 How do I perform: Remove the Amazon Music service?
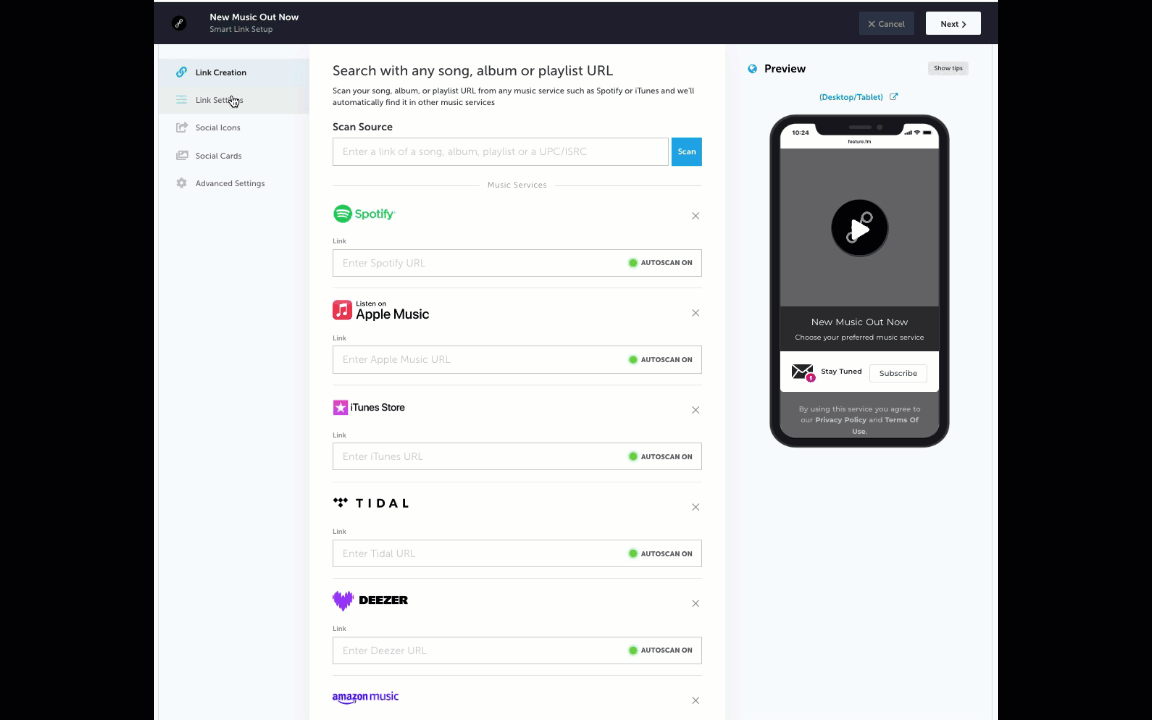pyautogui.click(x=696, y=700)
